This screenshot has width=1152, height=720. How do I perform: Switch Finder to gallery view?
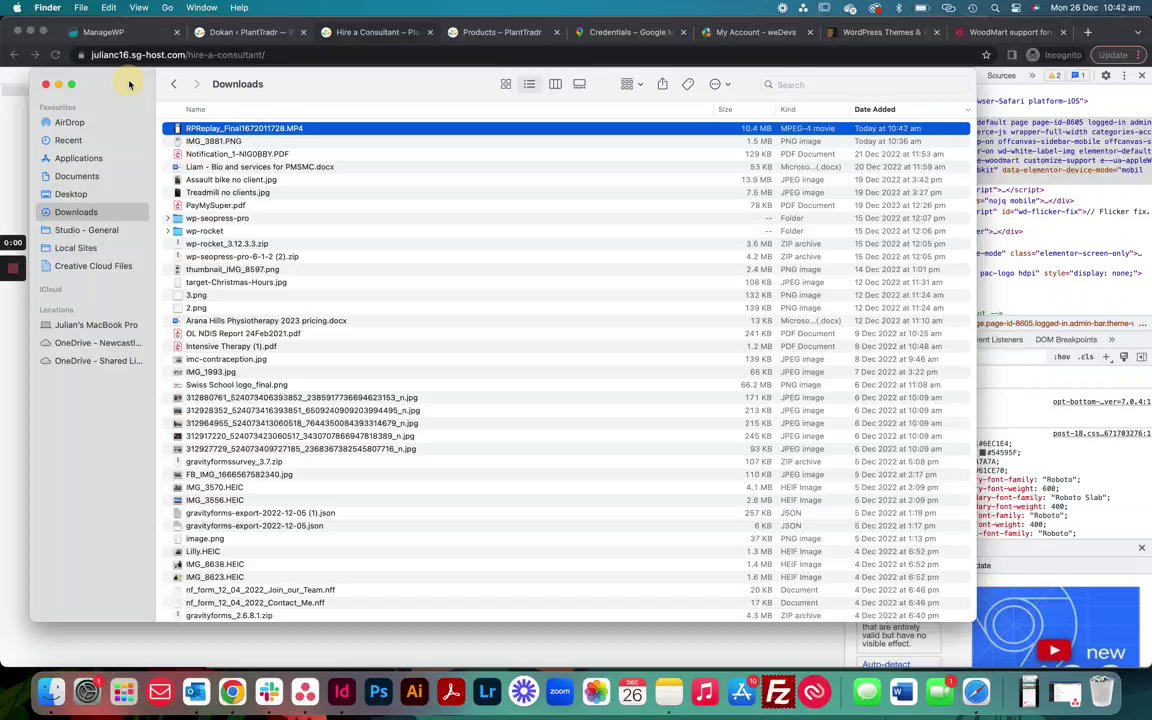click(x=580, y=84)
